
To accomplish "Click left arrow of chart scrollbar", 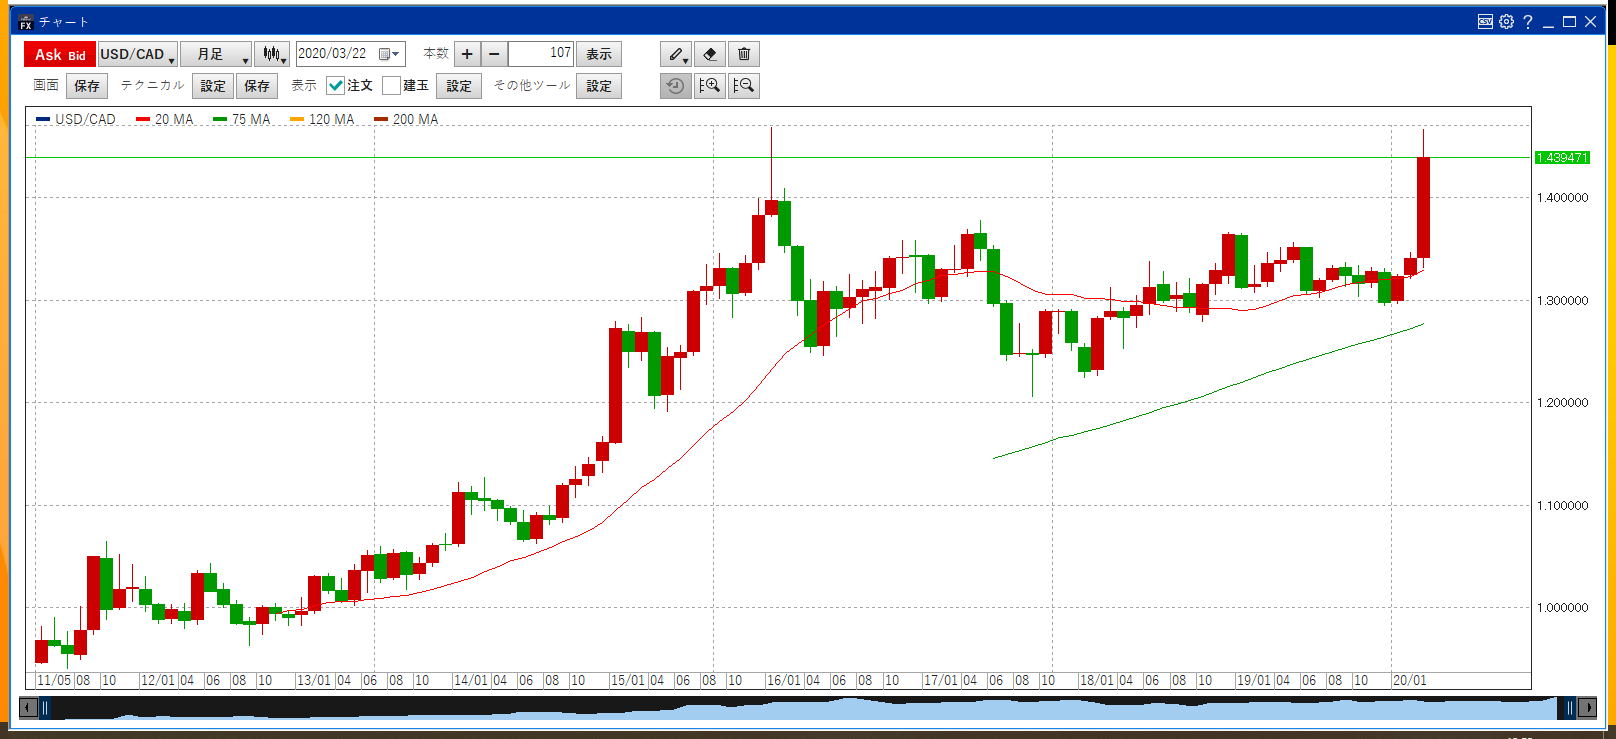I will click(28, 708).
